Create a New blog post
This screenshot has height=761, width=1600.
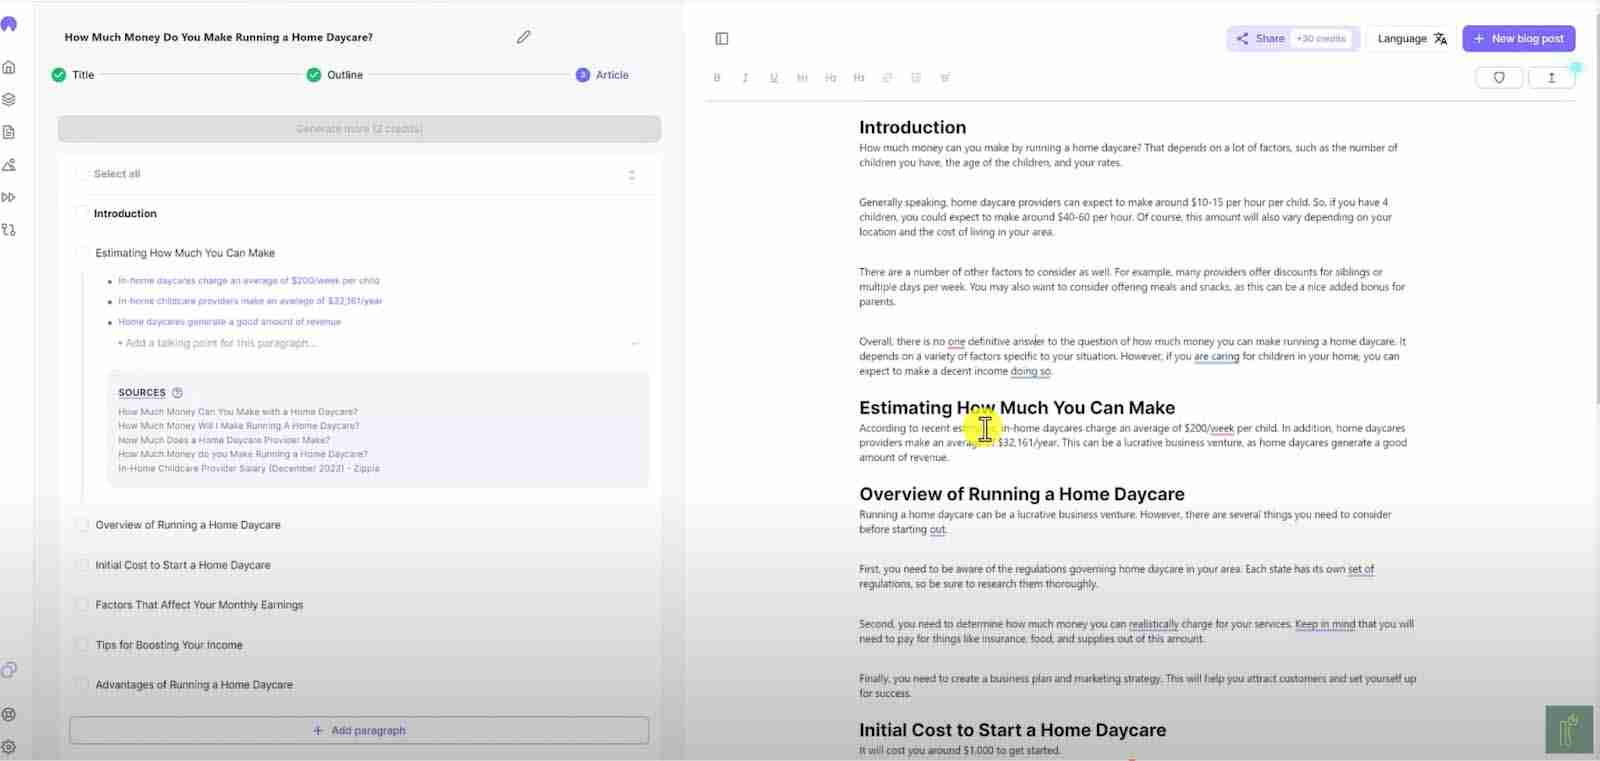[x=1519, y=39]
